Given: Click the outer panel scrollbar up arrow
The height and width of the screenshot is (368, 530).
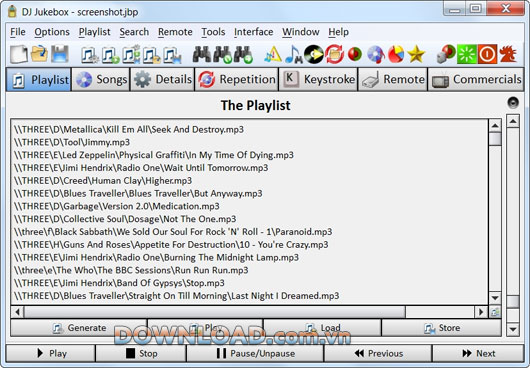Looking at the screenshot, I should click(513, 121).
